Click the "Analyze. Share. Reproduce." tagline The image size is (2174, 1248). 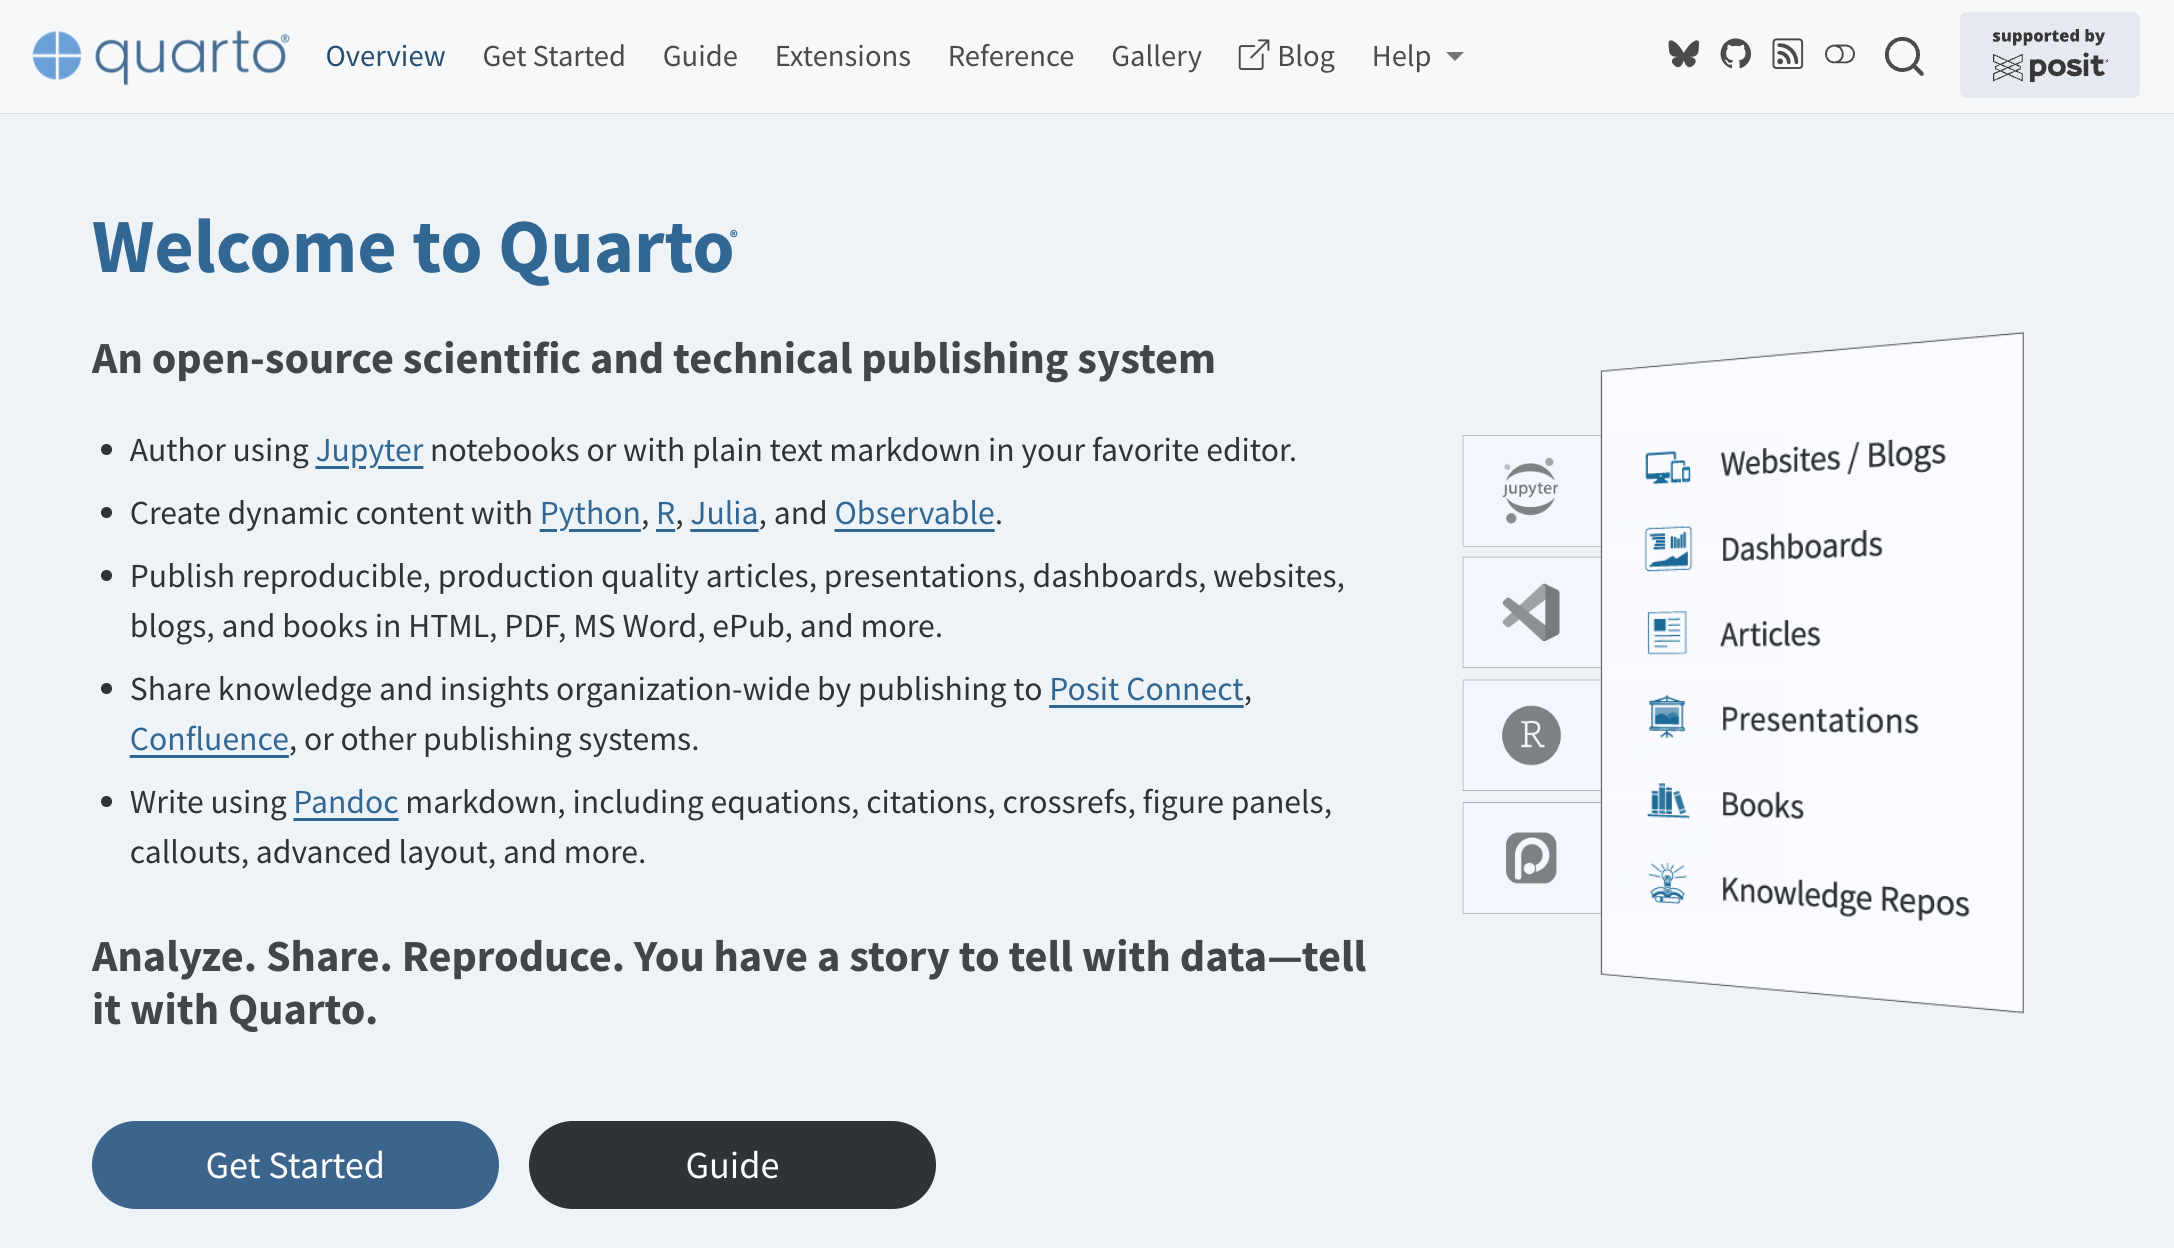pos(729,983)
